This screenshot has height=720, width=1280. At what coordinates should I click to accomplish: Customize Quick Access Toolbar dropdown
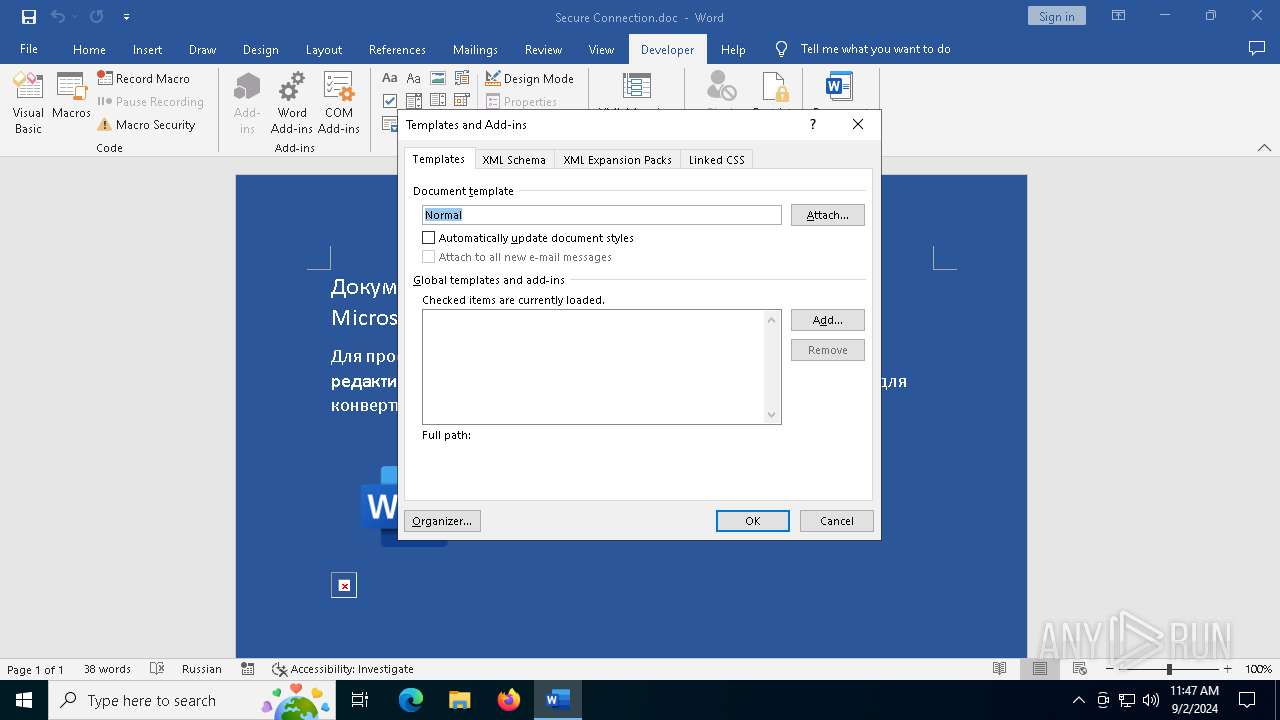coord(126,17)
